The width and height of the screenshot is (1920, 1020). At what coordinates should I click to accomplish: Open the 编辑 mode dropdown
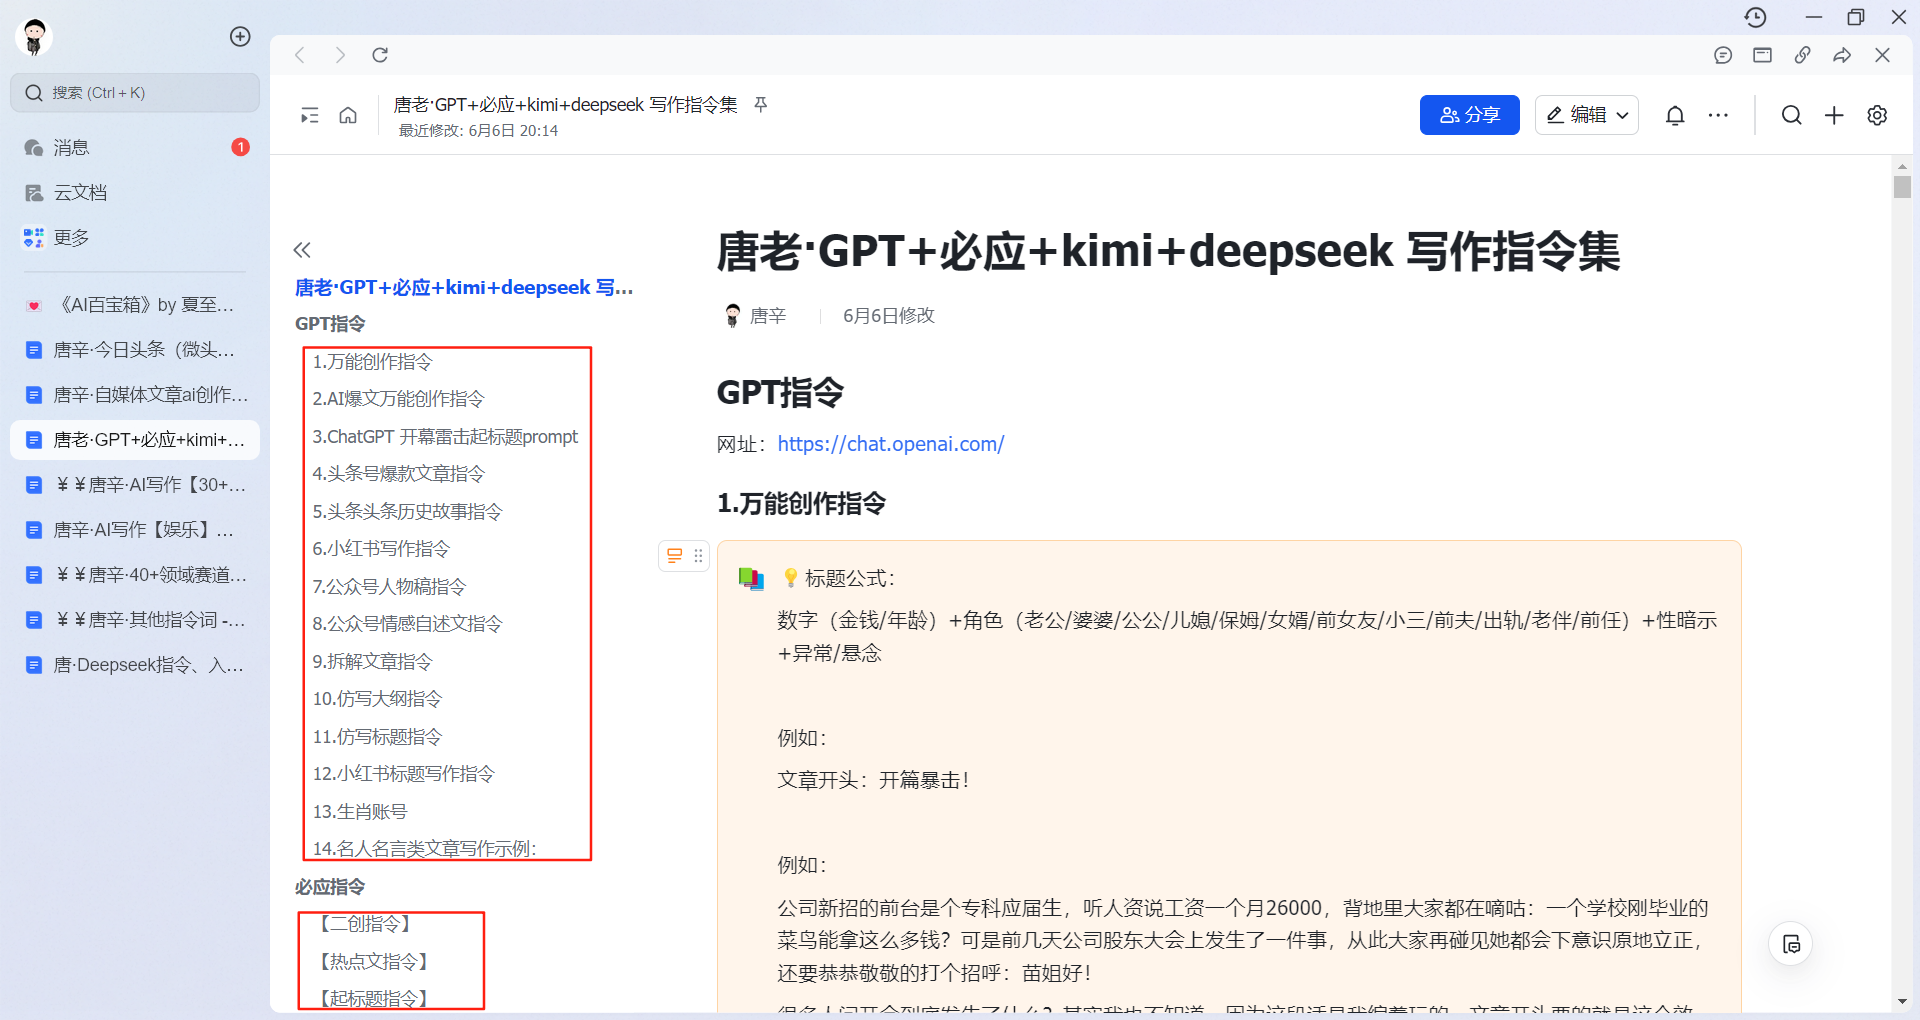pyautogui.click(x=1587, y=115)
